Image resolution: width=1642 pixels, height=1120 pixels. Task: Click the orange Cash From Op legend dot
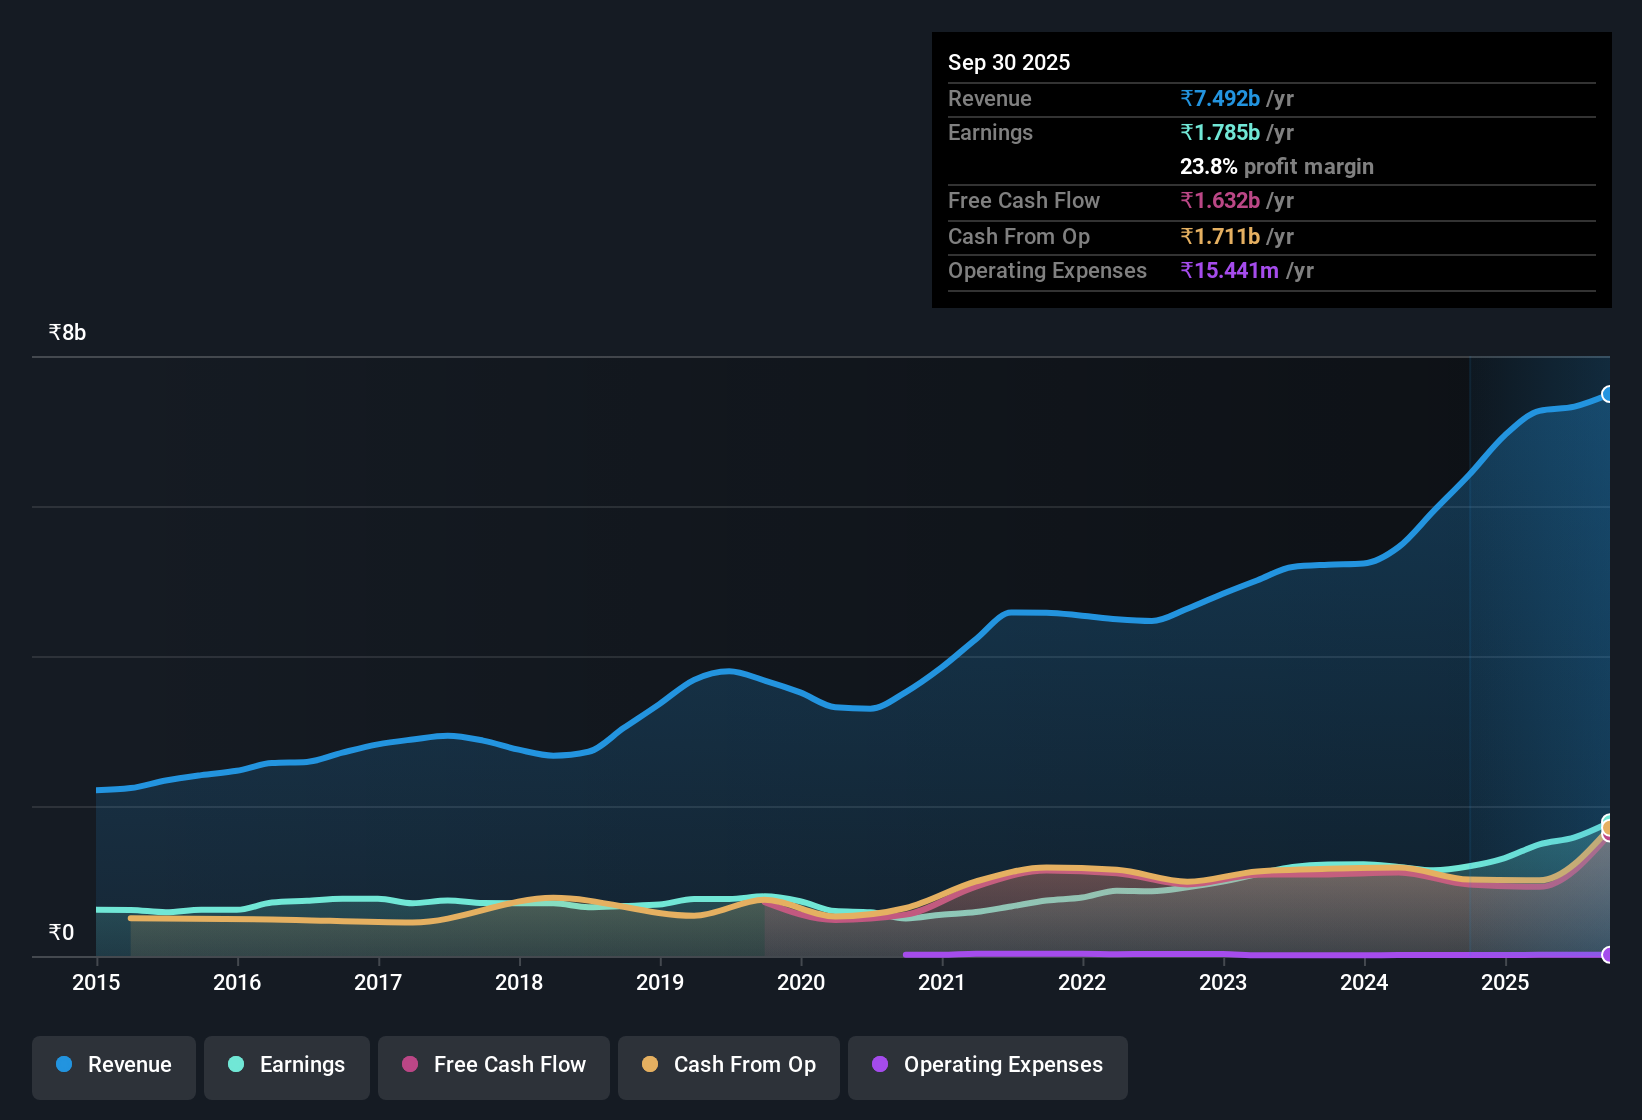pos(650,1065)
